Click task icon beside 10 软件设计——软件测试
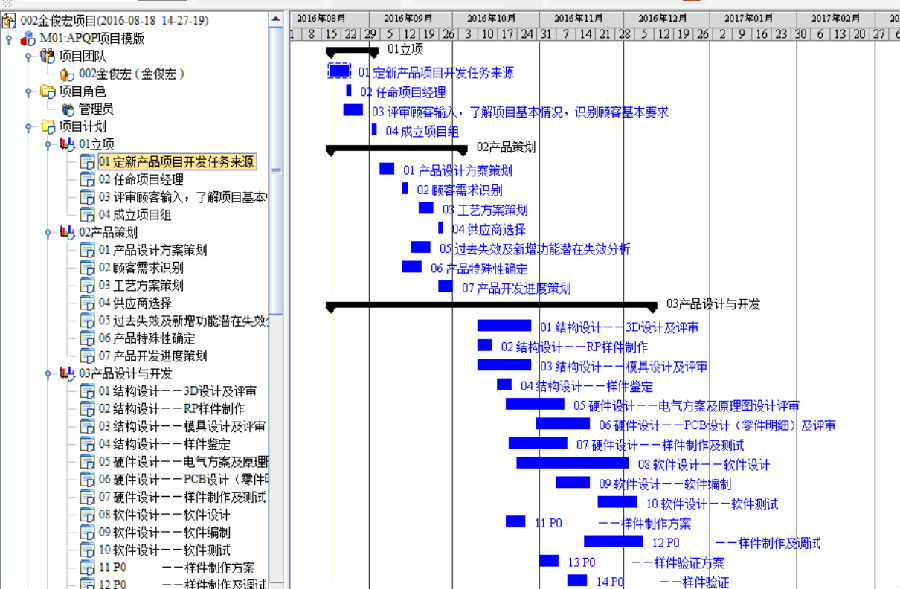Viewport: 900px width, 589px height. click(x=87, y=550)
